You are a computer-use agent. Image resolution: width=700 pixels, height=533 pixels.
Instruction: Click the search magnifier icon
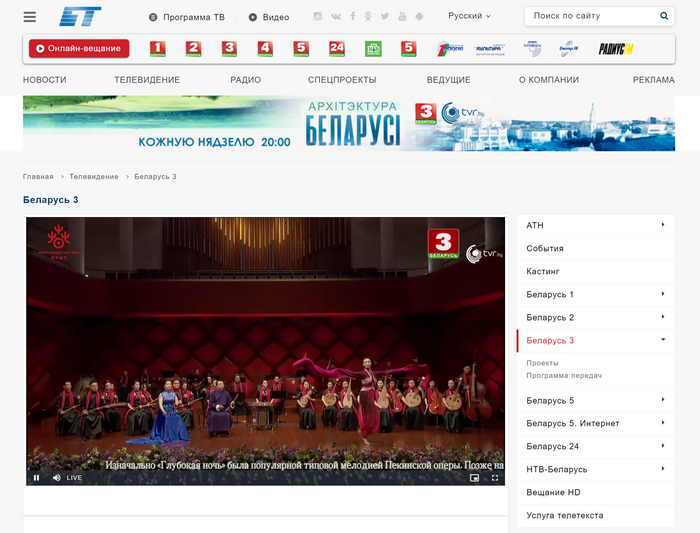(664, 16)
